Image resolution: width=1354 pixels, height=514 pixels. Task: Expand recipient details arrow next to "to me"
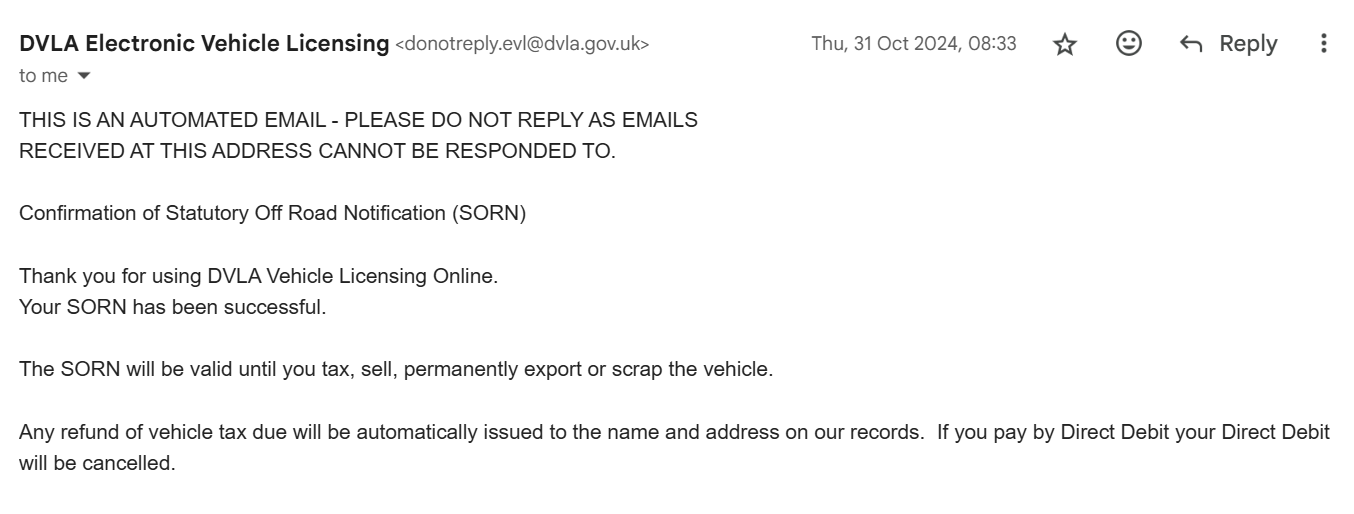(84, 76)
